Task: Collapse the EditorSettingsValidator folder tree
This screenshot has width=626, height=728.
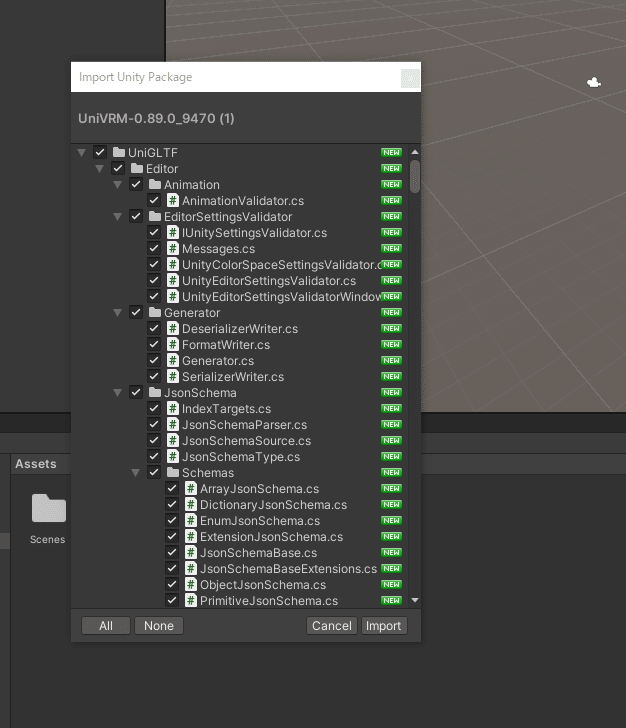Action: (x=117, y=217)
